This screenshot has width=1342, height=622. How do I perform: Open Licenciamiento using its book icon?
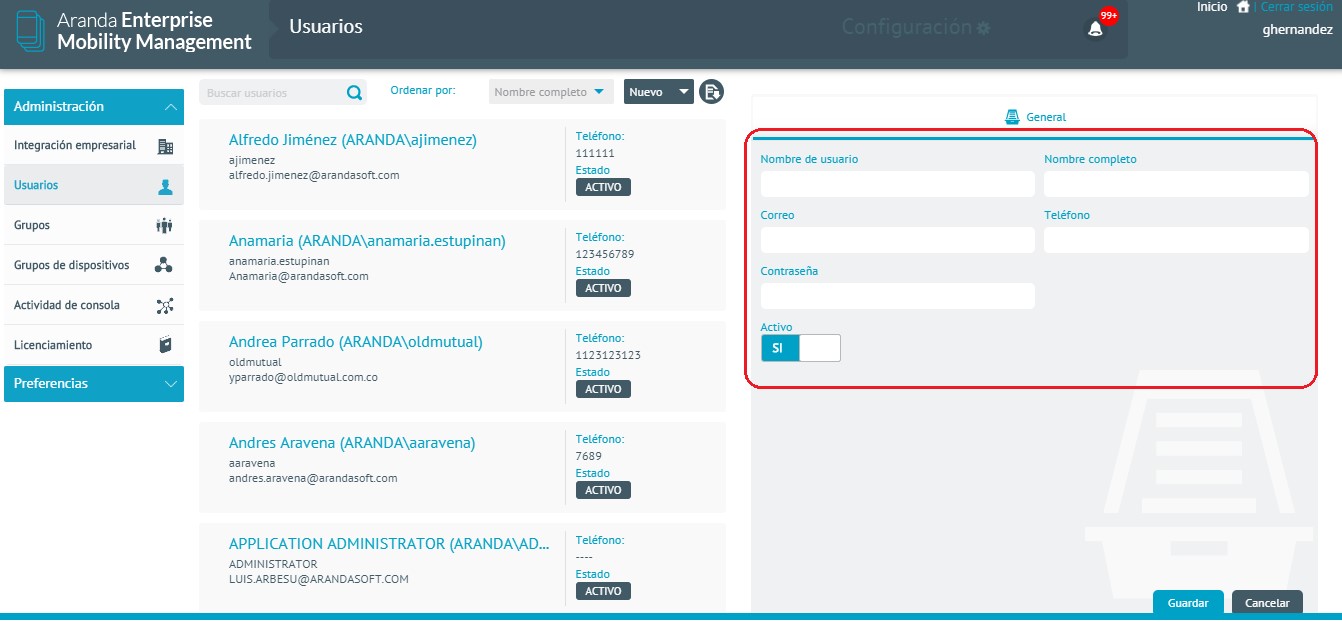click(x=165, y=345)
